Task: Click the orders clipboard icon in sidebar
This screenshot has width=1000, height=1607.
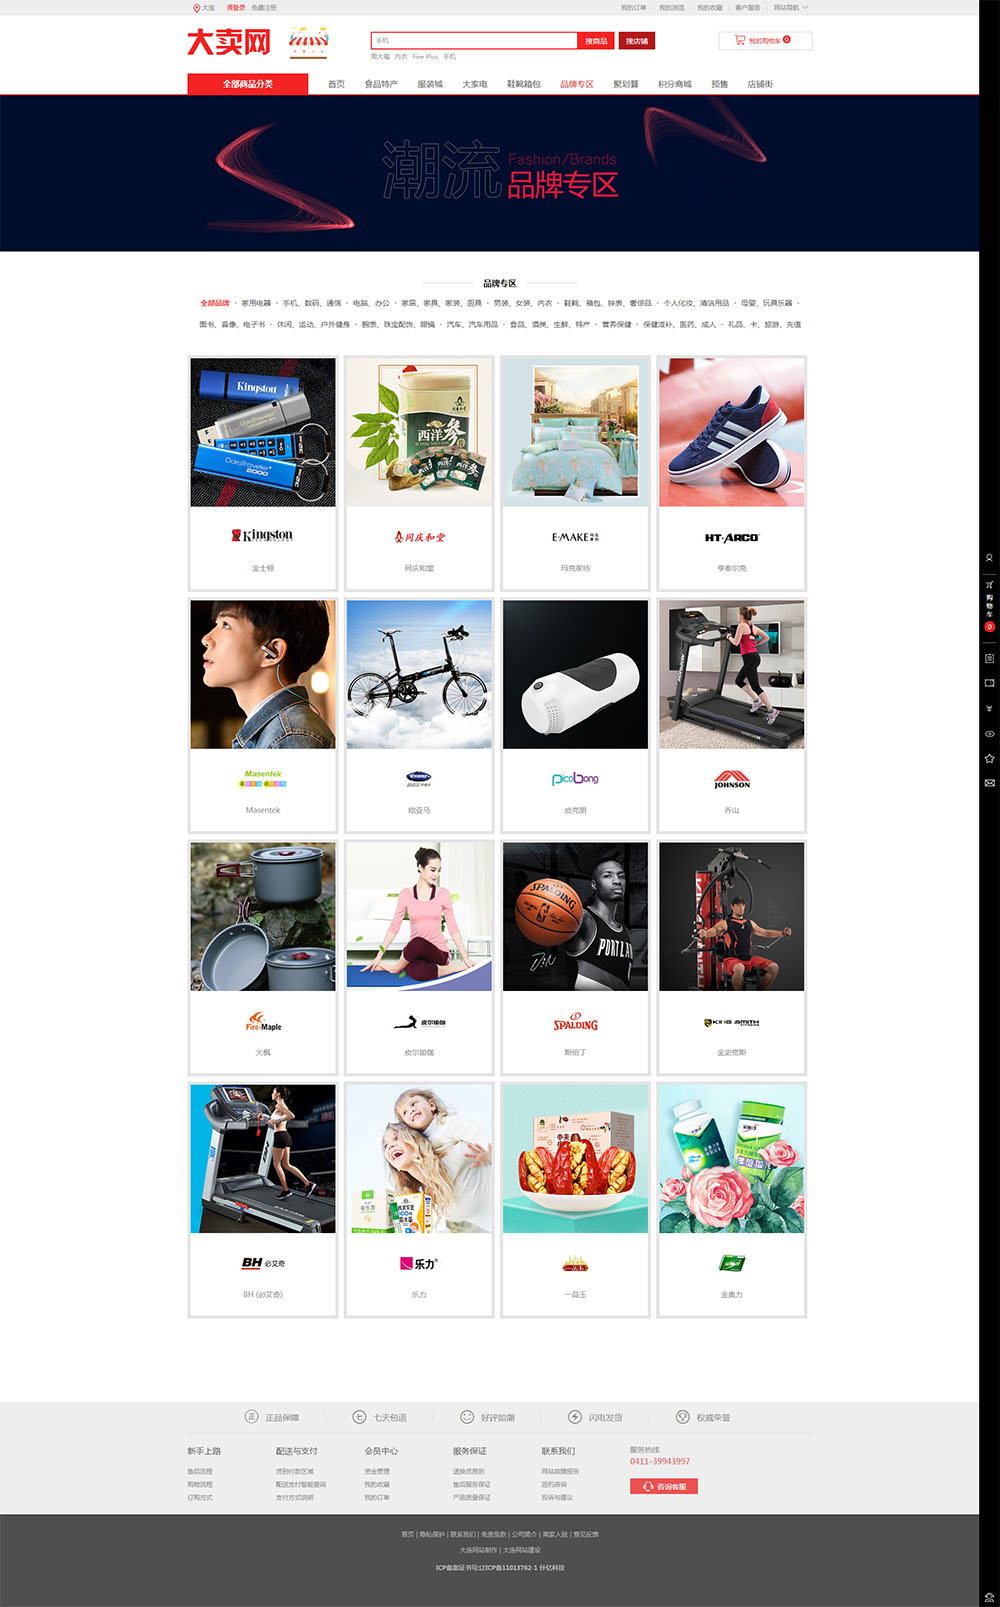Action: click(x=989, y=658)
